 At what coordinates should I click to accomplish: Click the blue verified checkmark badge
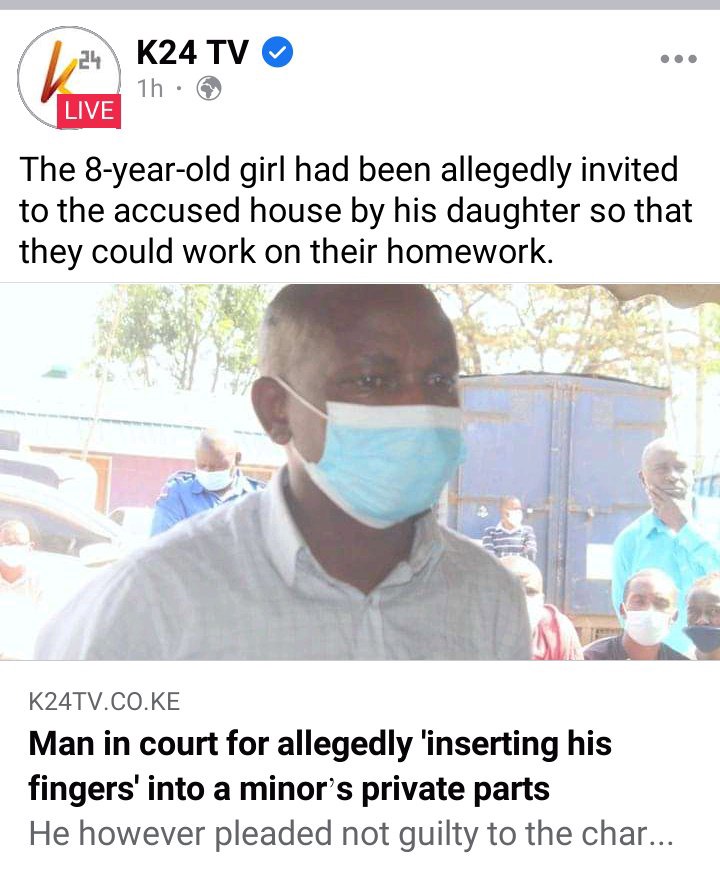coord(277,53)
